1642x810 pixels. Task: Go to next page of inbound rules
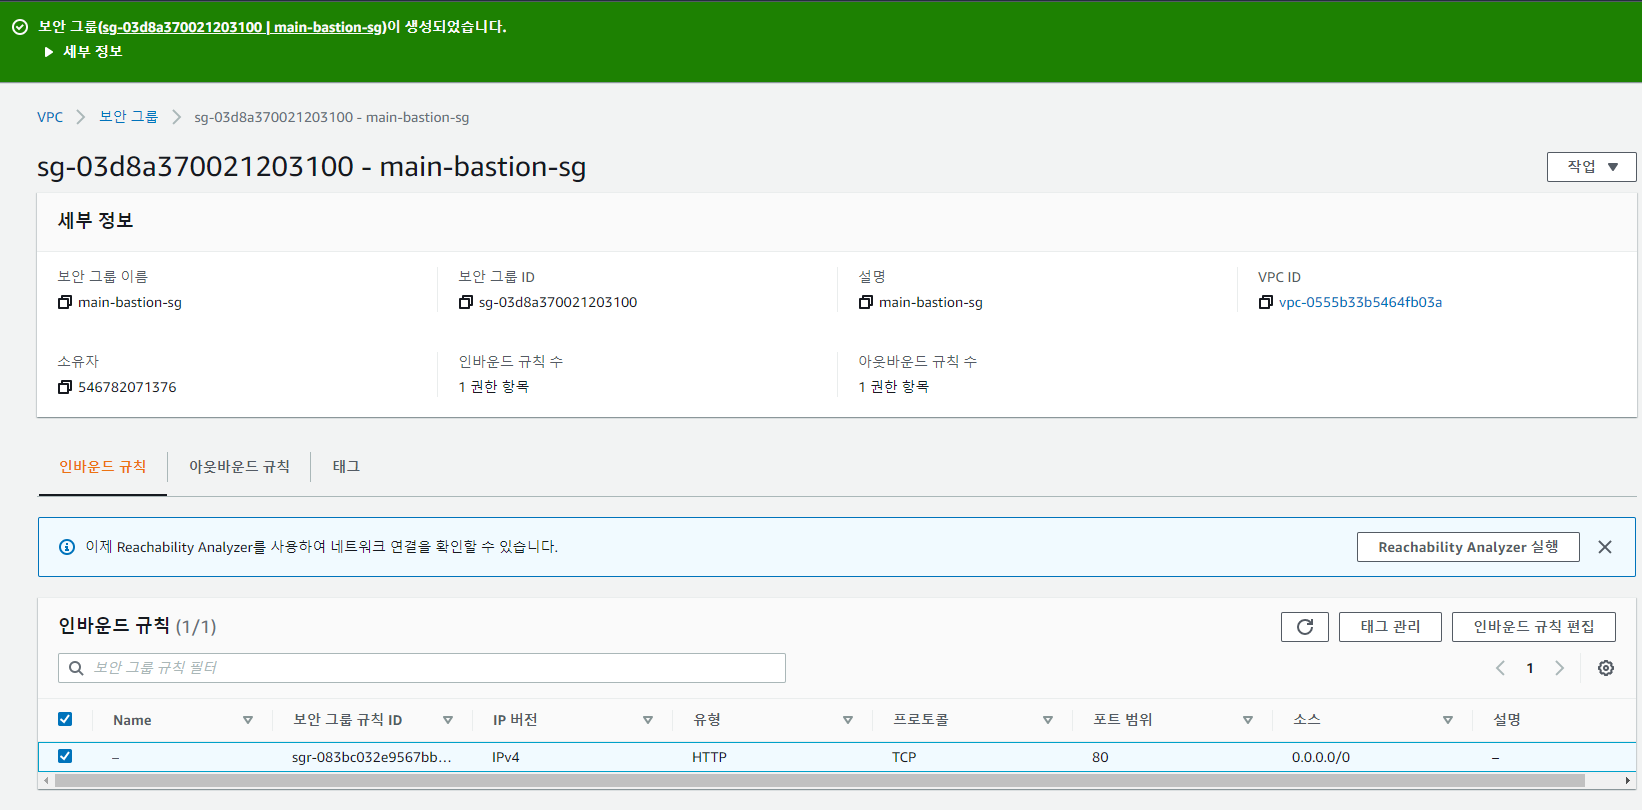[x=1559, y=668]
